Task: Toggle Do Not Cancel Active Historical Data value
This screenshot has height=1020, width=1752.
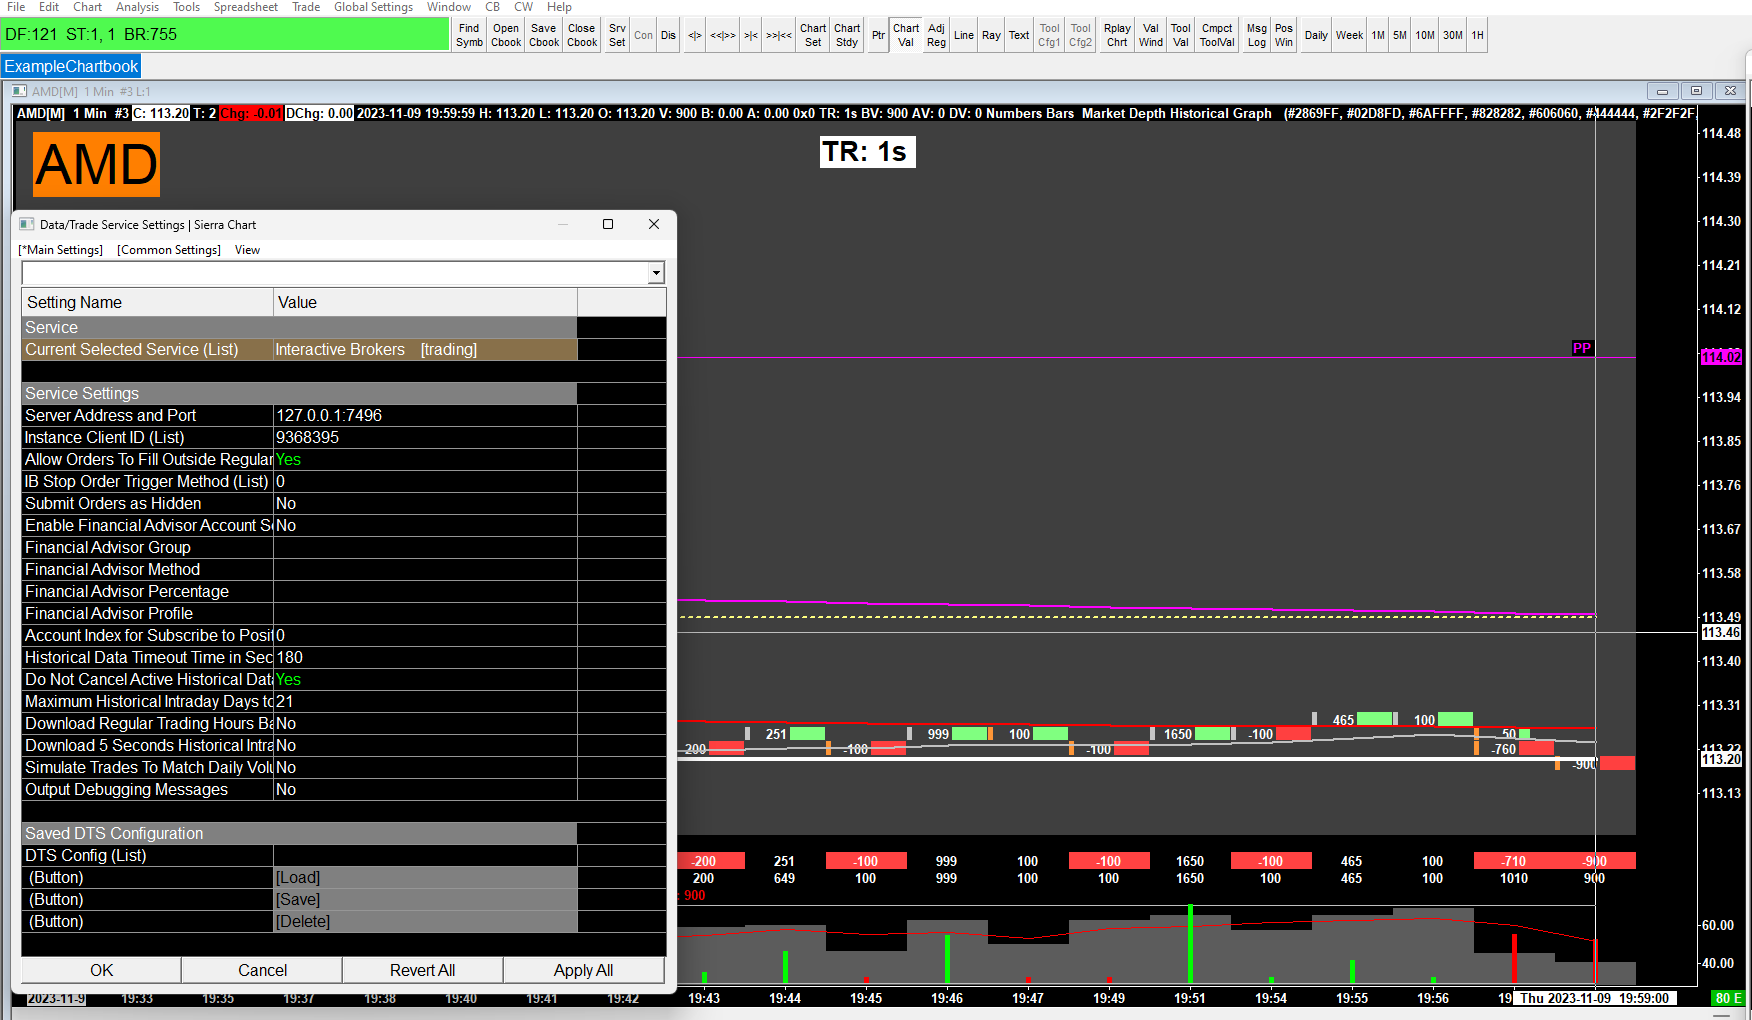Action: 425,680
